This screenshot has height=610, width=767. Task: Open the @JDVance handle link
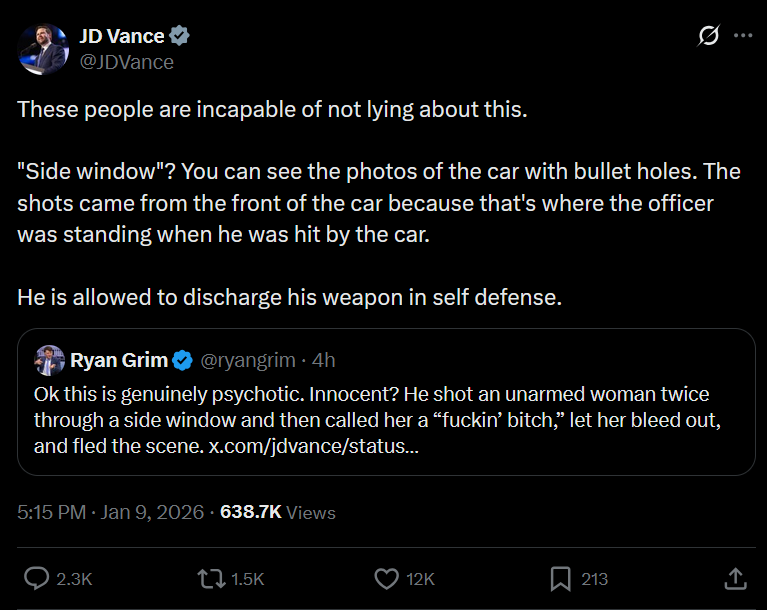tap(126, 62)
